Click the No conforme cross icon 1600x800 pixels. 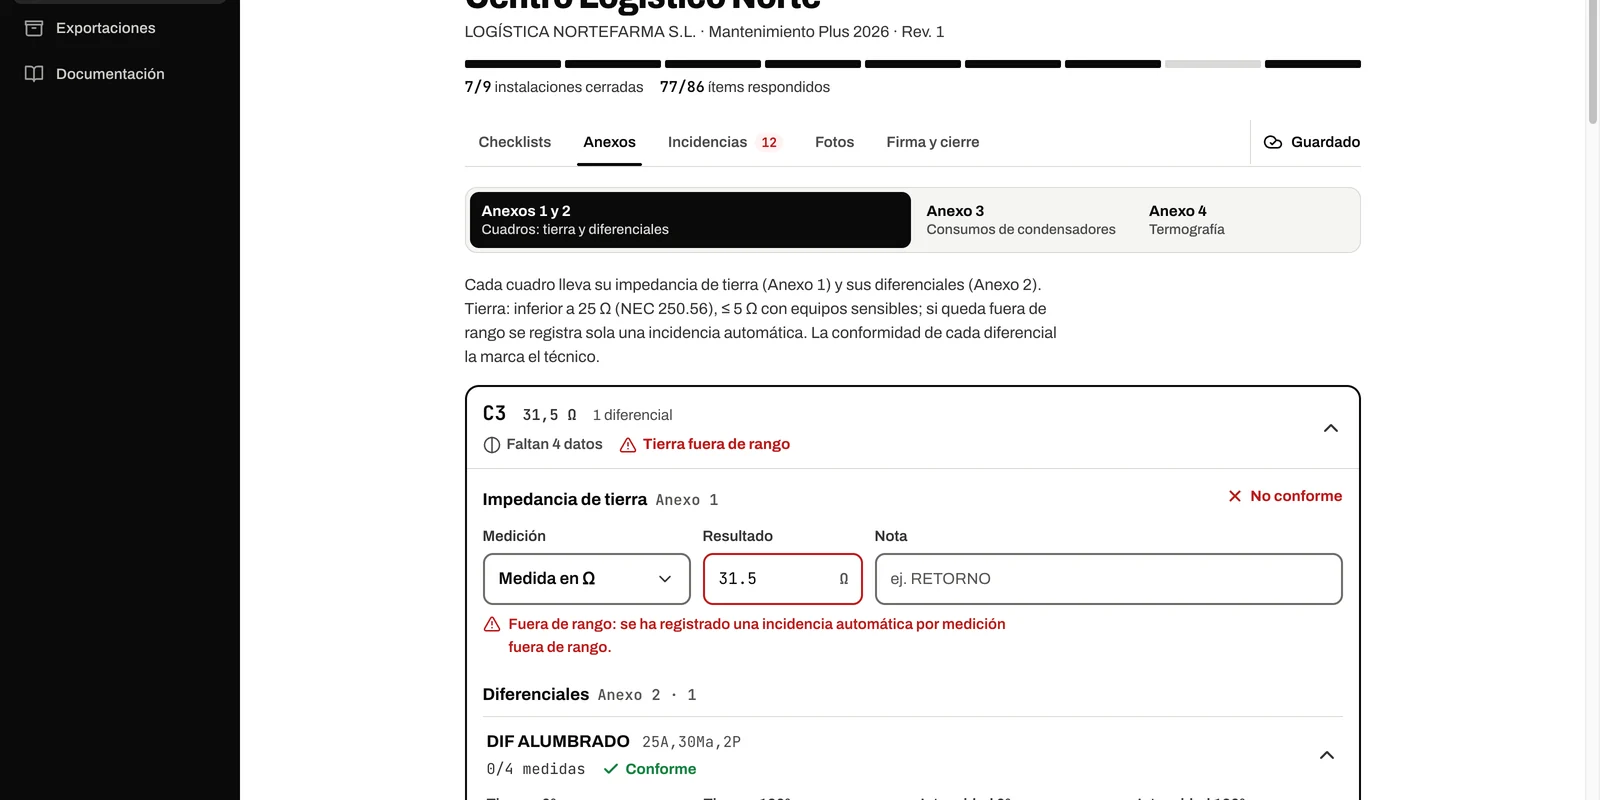pos(1235,496)
